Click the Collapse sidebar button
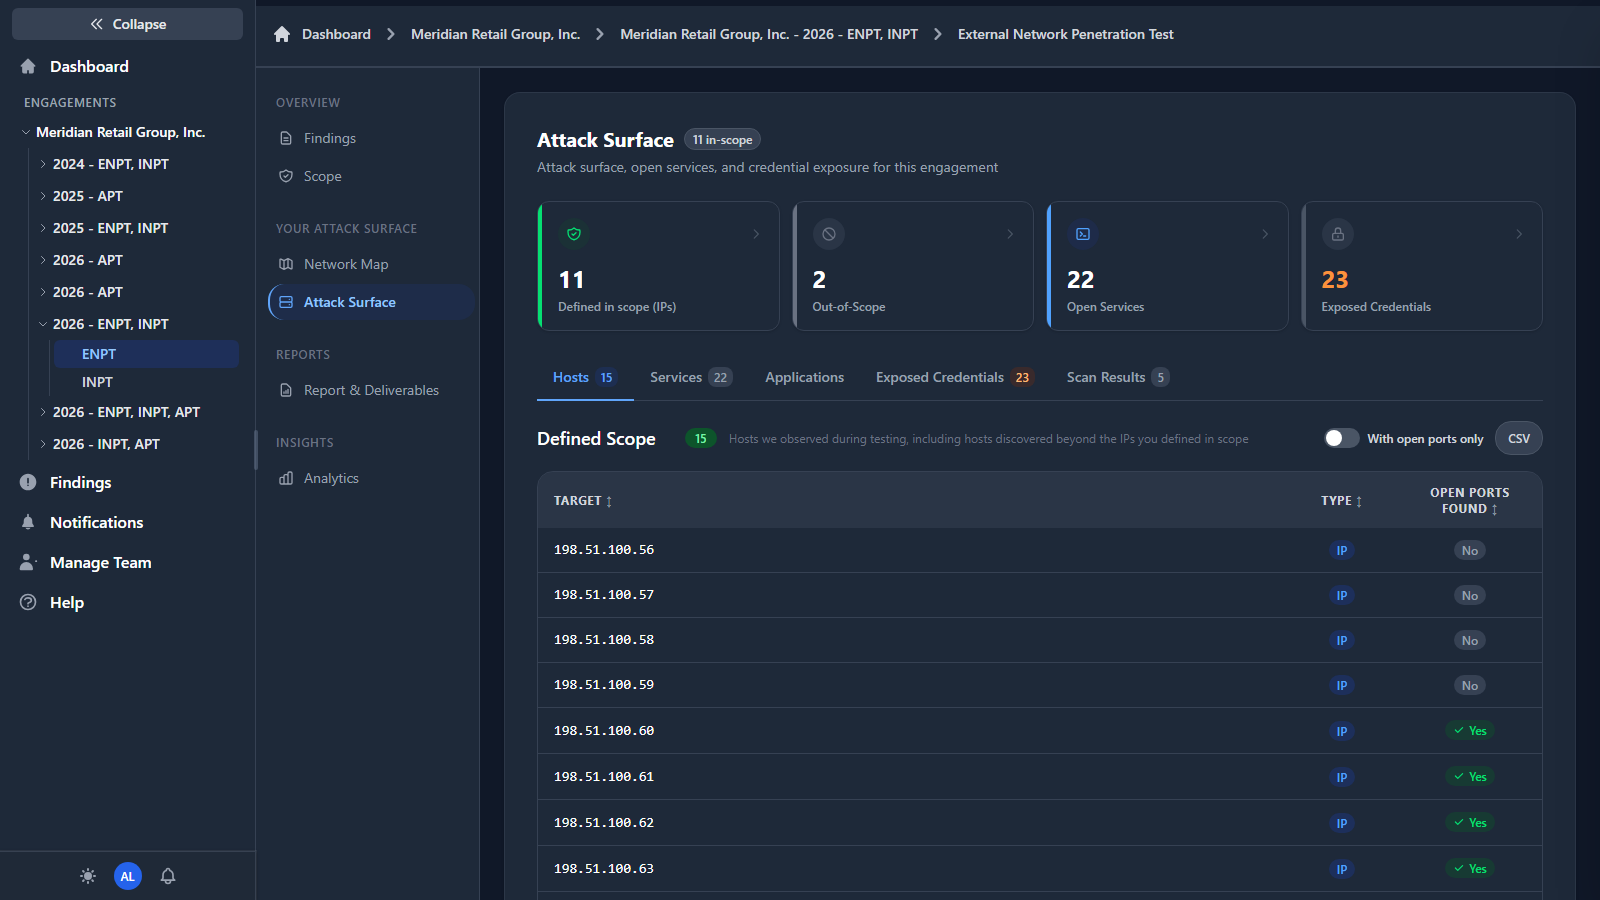 click(127, 24)
